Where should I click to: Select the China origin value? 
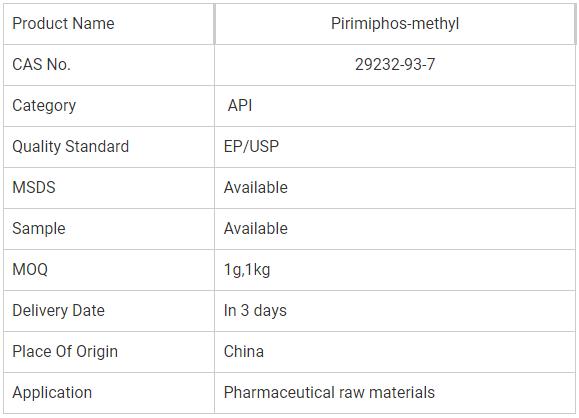point(244,352)
